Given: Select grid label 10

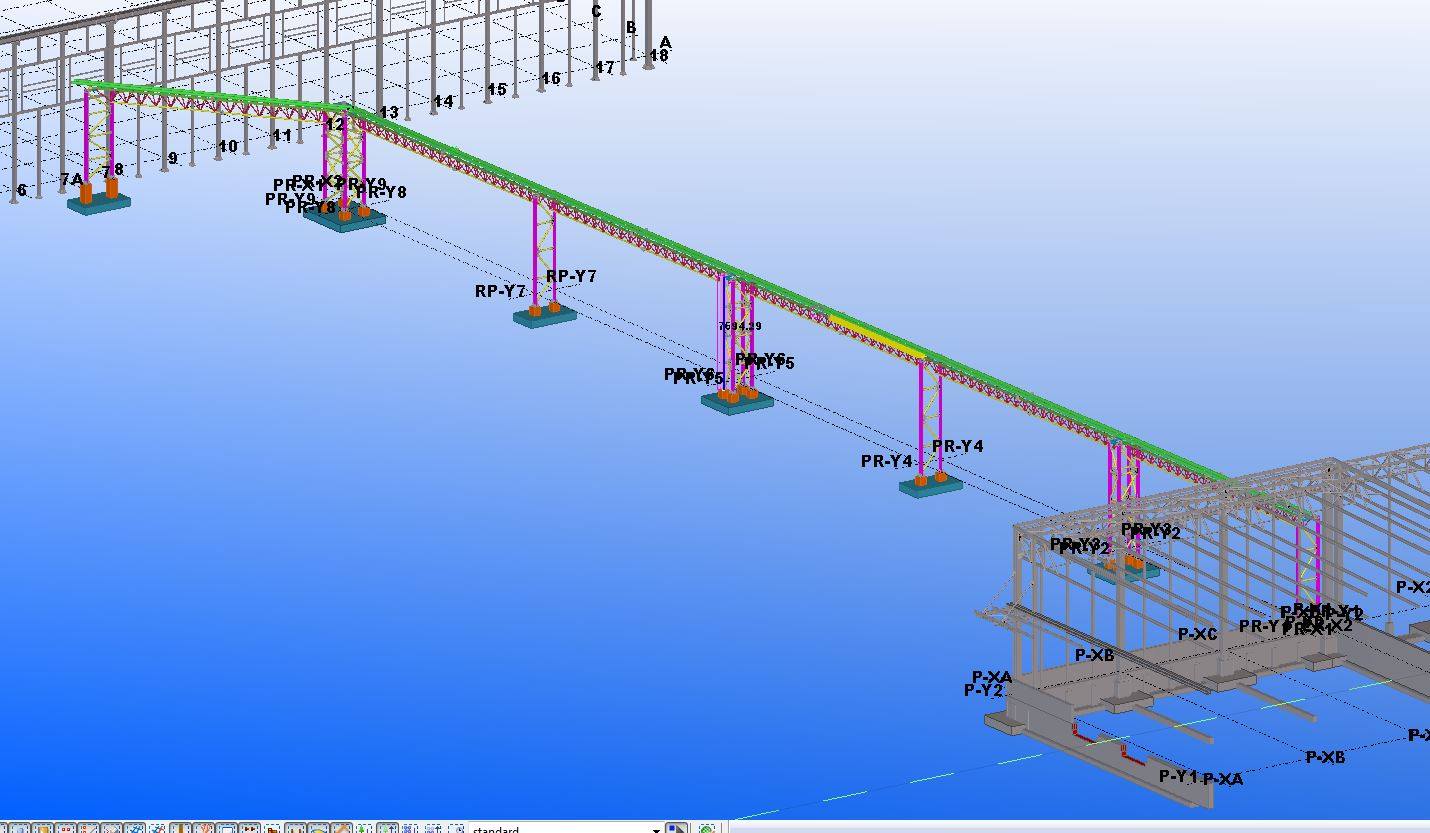Looking at the screenshot, I should (228, 146).
